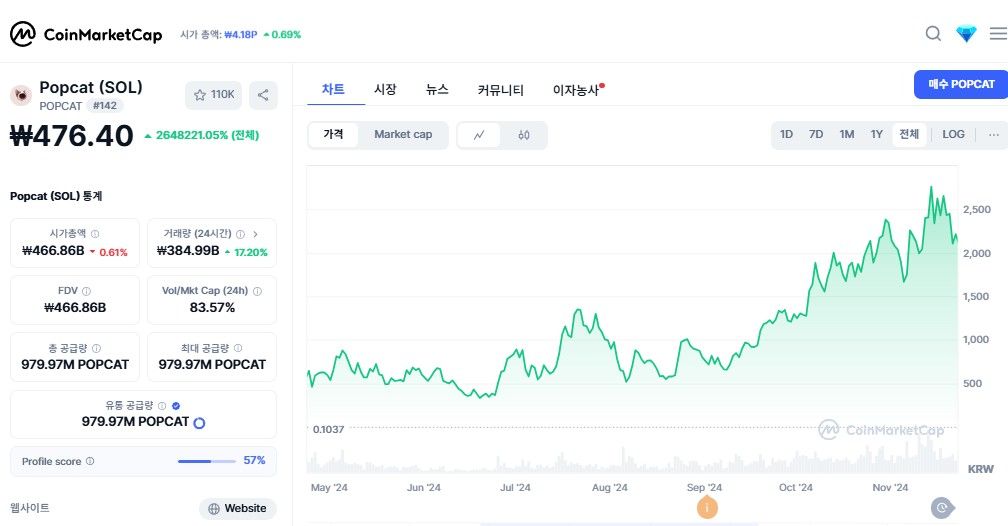
Task: Open the 커뮤니티 tab
Action: (x=501, y=90)
